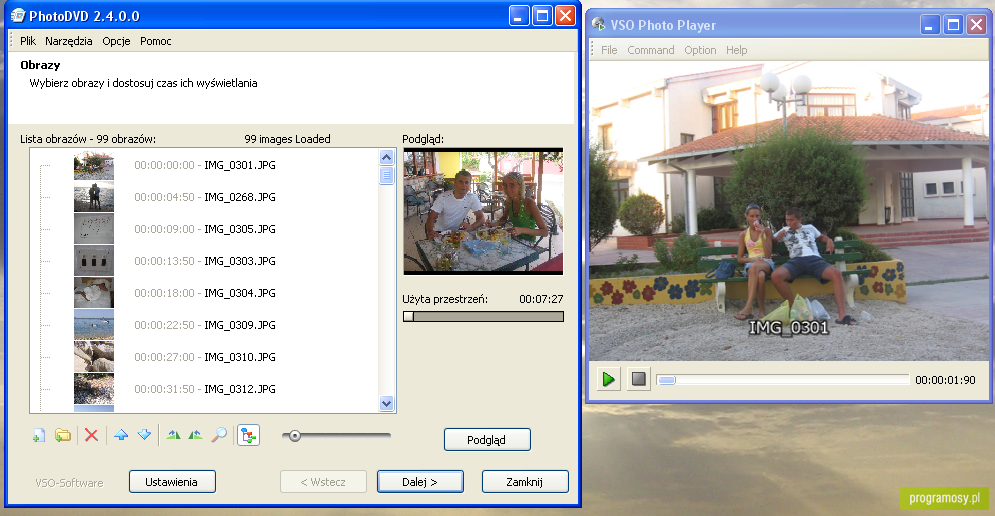The height and width of the screenshot is (516, 995).
Task: Open Option menu in VSO Photo Player
Action: point(700,50)
